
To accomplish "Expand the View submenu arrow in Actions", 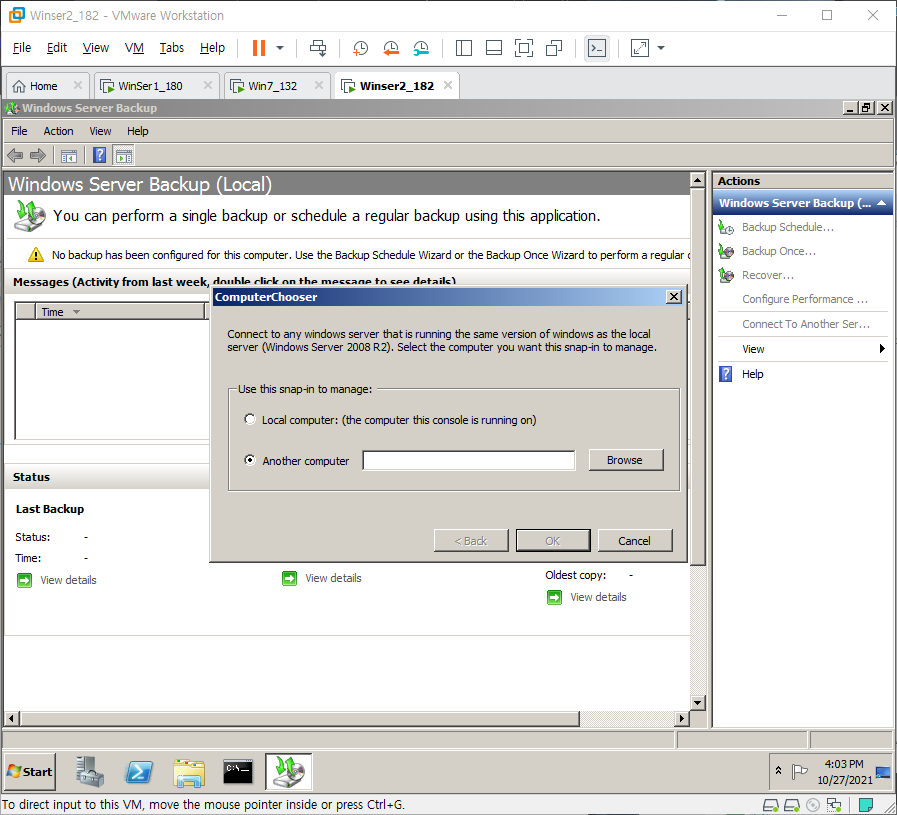I will tap(882, 349).
